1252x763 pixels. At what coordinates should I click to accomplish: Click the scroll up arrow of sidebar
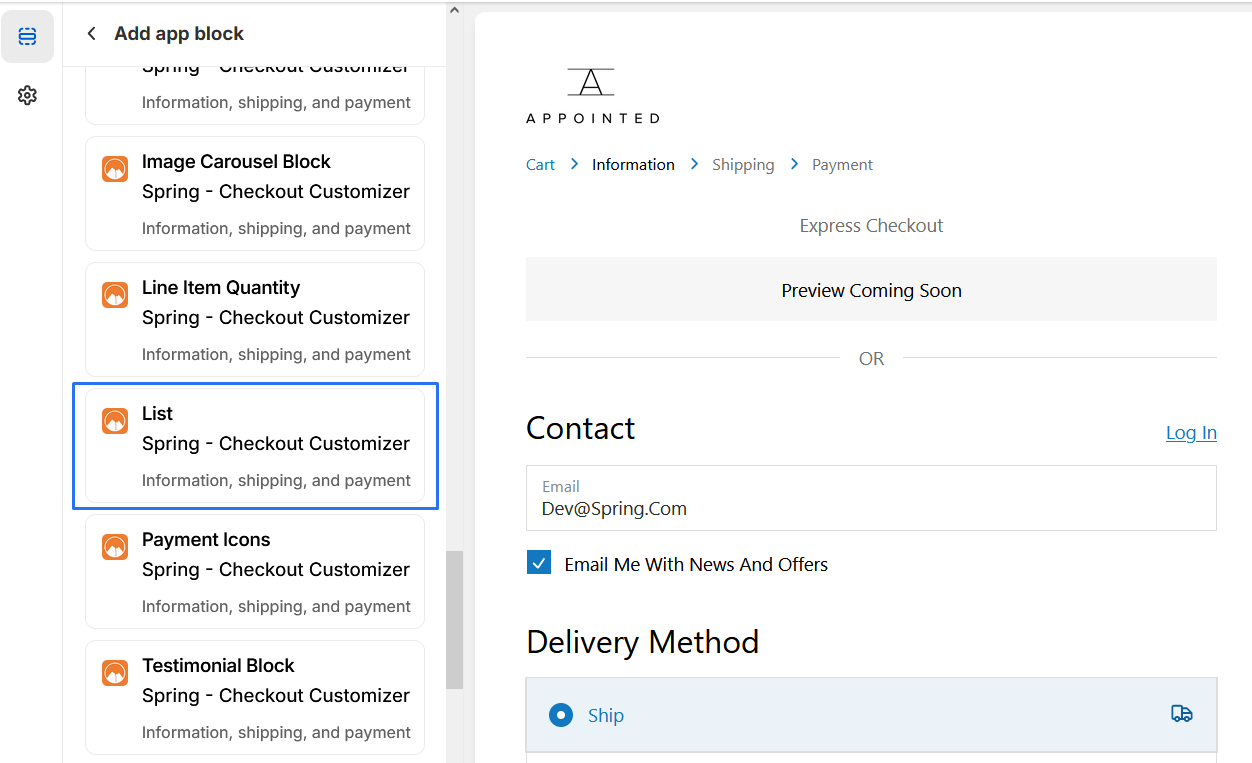[454, 11]
